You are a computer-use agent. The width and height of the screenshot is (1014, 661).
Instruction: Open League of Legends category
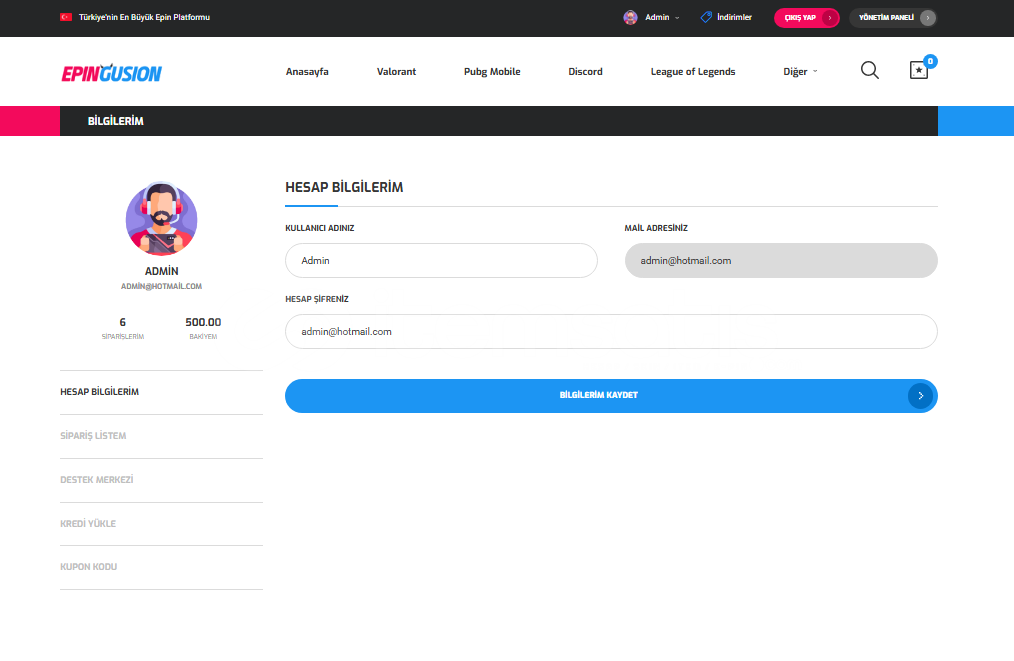[692, 72]
